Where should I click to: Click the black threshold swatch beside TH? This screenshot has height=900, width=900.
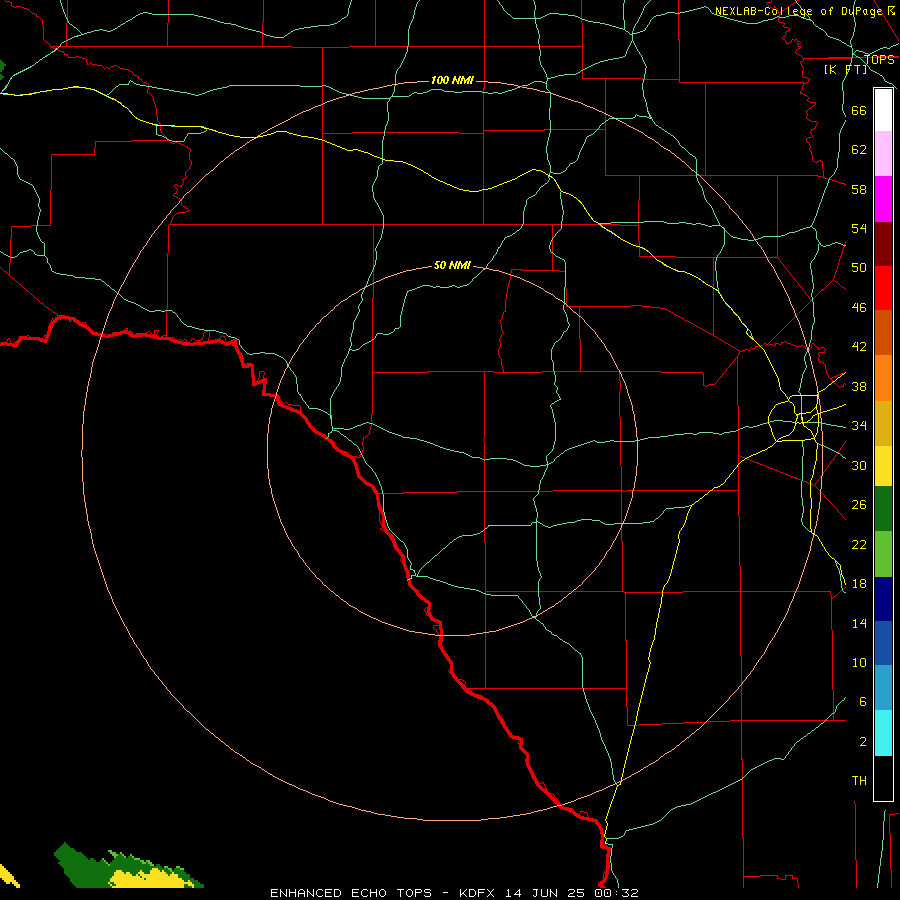(883, 778)
